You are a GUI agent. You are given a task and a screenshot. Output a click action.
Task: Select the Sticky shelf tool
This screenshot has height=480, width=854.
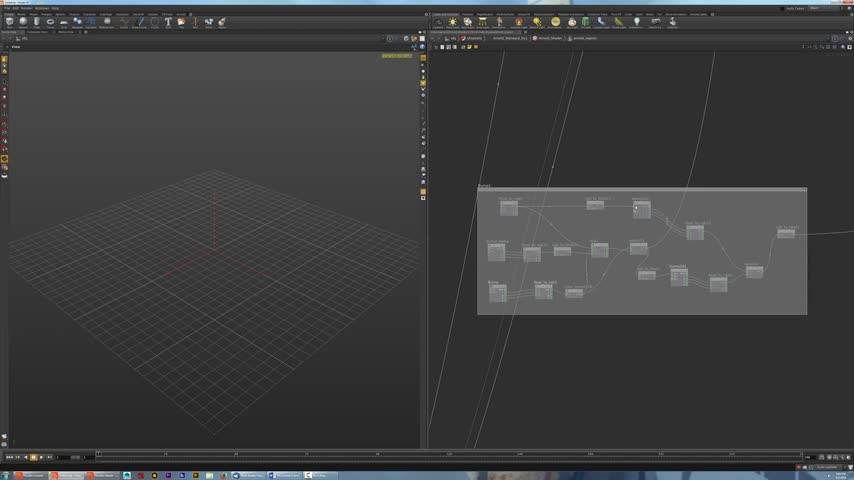pos(222,22)
